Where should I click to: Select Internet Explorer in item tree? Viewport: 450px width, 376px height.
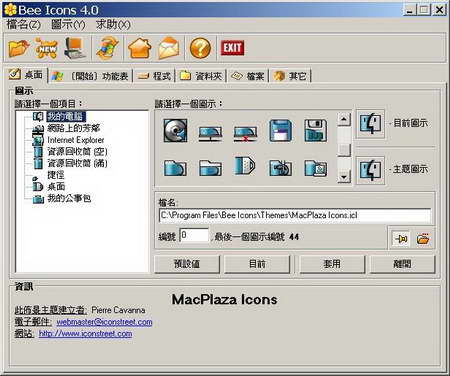[75, 140]
